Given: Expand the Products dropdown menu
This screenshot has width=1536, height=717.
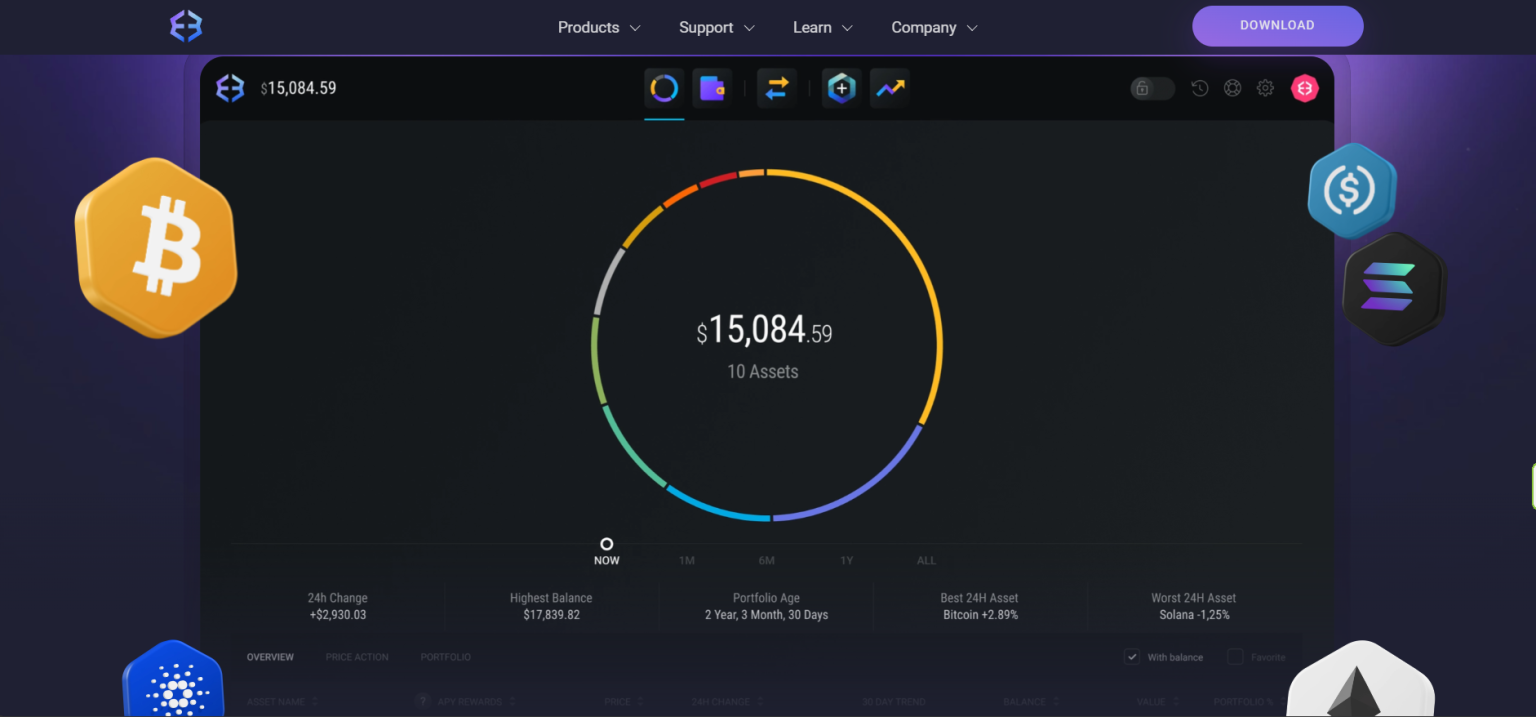Looking at the screenshot, I should (598, 28).
